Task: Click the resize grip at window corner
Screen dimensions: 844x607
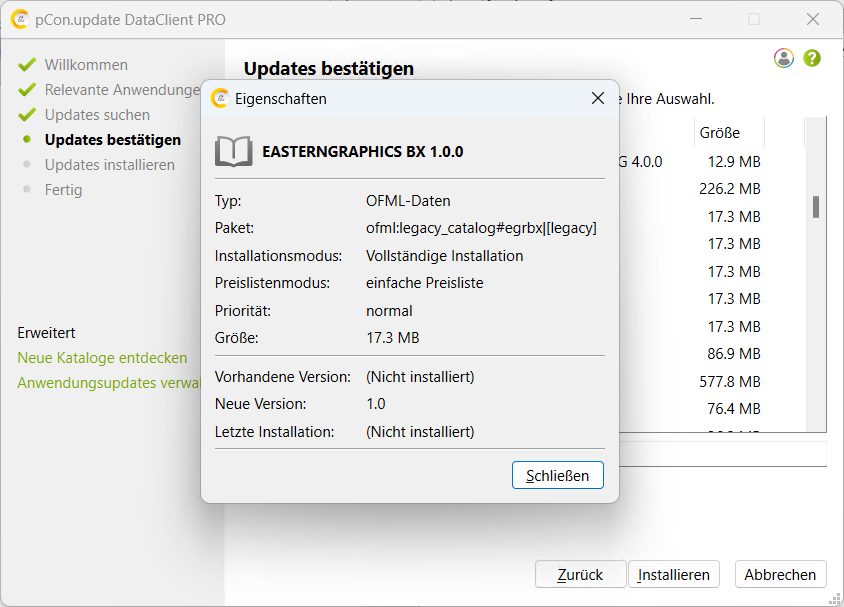Action: pos(835,598)
